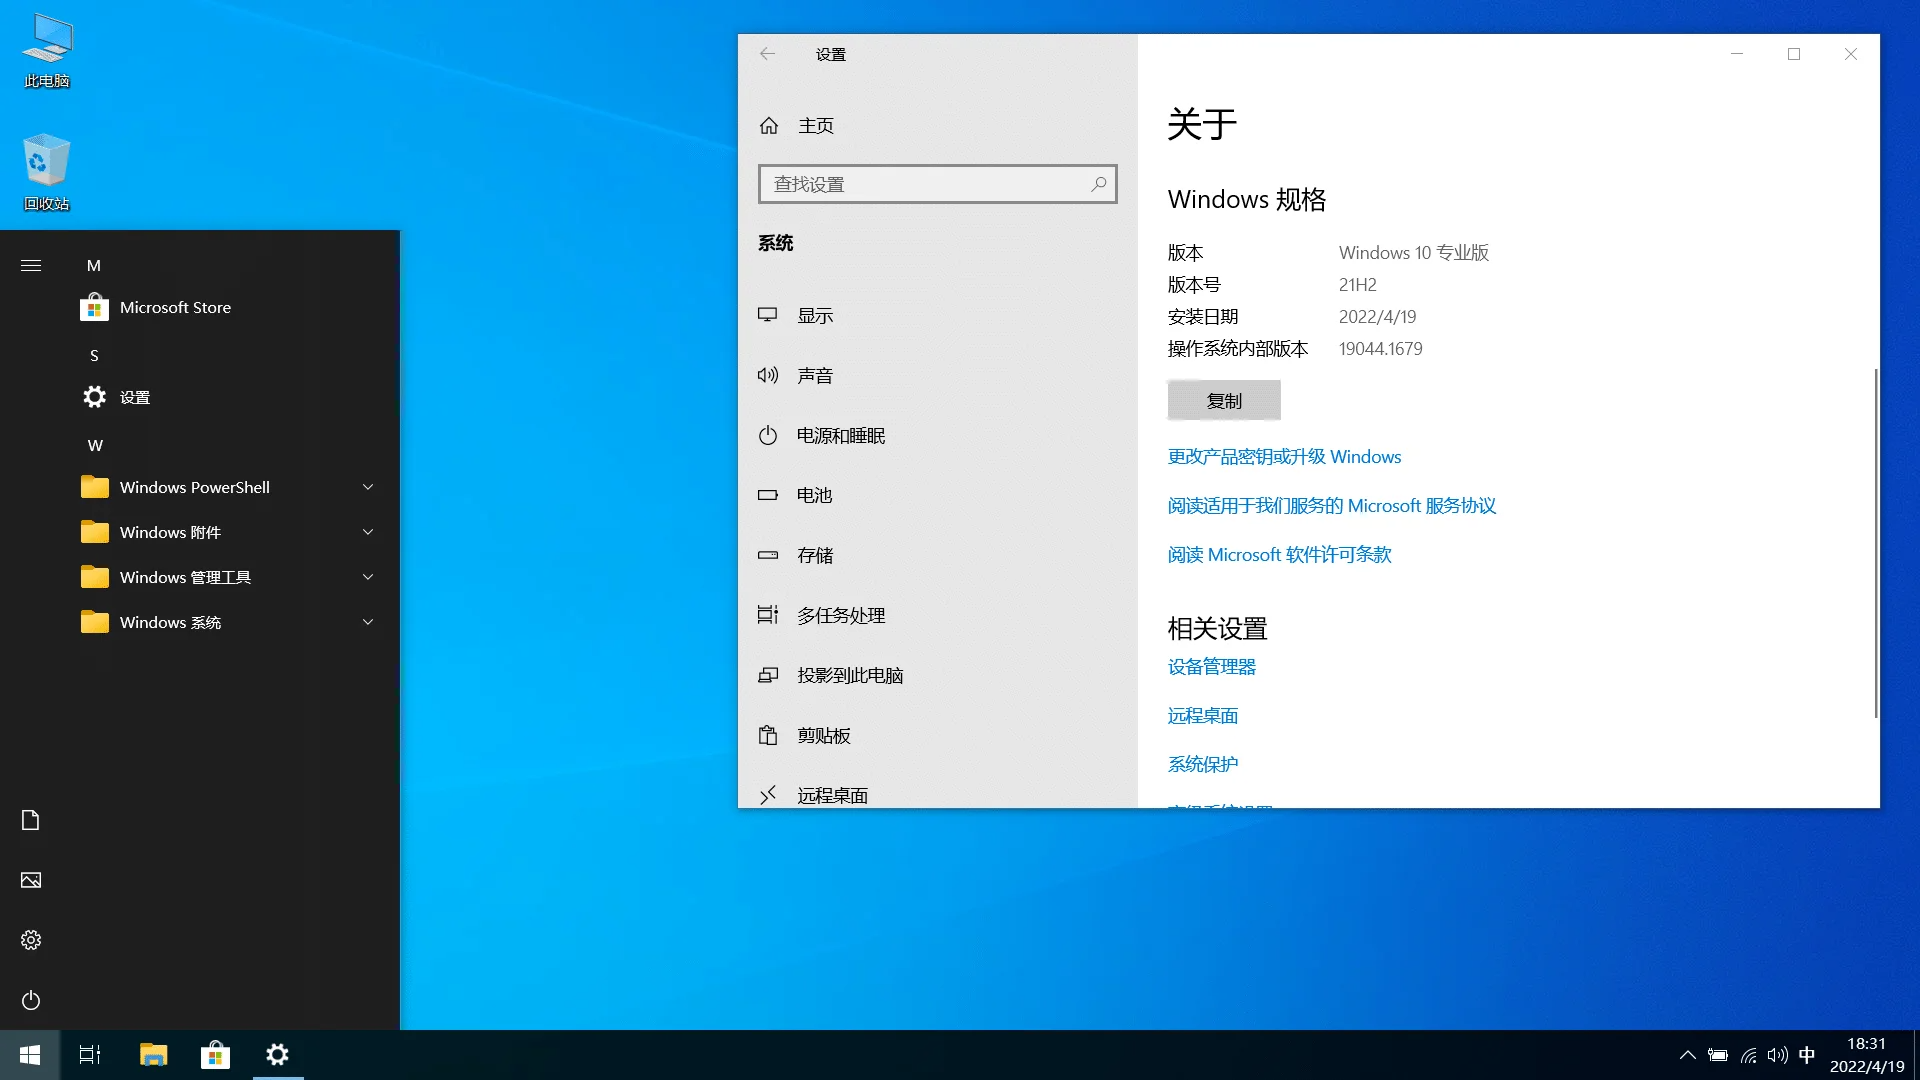Select 电源和睡眠 in the sidebar

pos(839,435)
